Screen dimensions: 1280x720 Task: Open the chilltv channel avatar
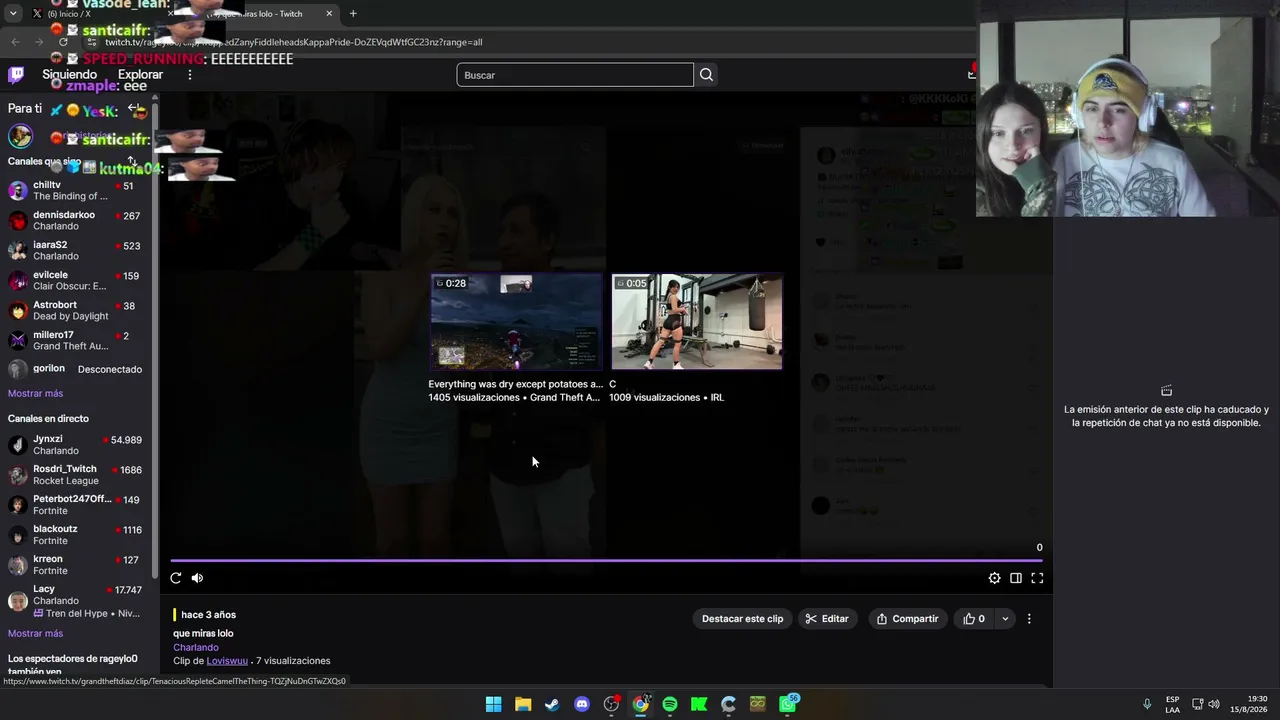17,191
